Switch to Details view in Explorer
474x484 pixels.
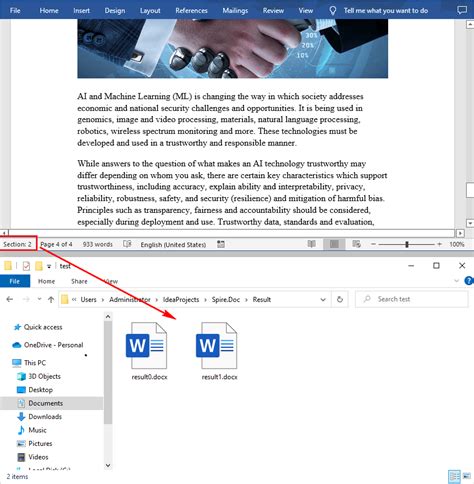click(454, 477)
